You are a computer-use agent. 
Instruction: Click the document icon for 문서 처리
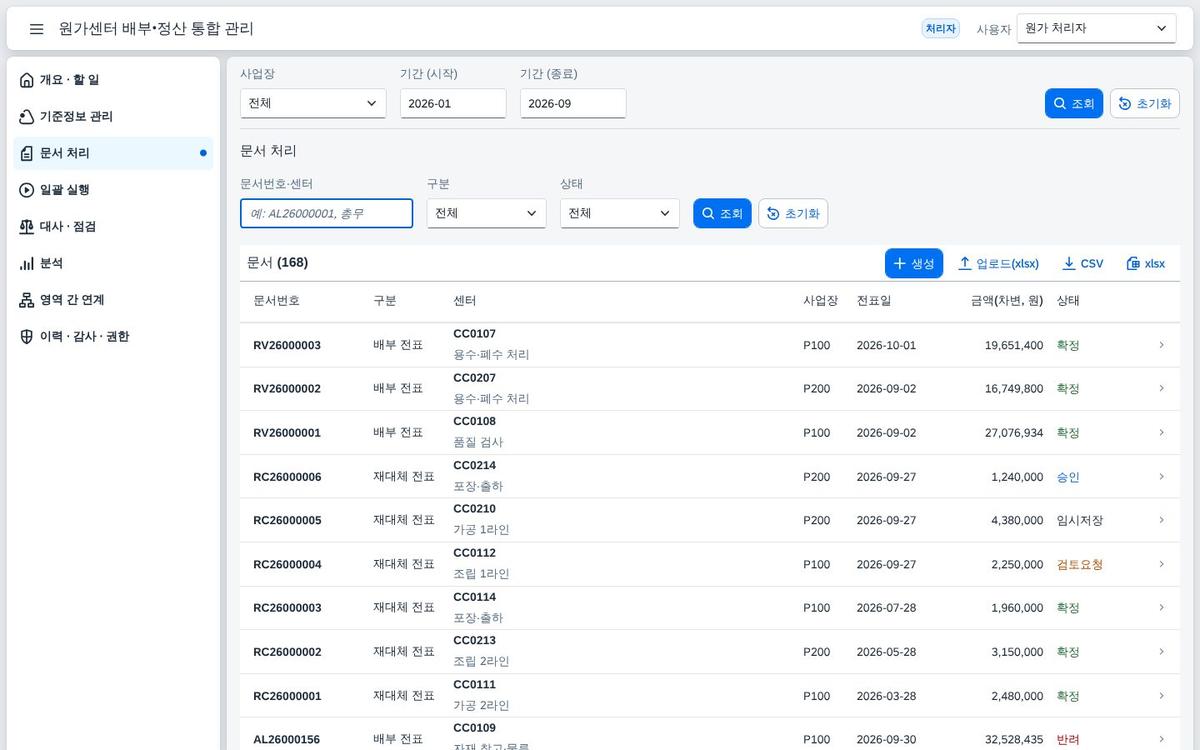click(27, 153)
